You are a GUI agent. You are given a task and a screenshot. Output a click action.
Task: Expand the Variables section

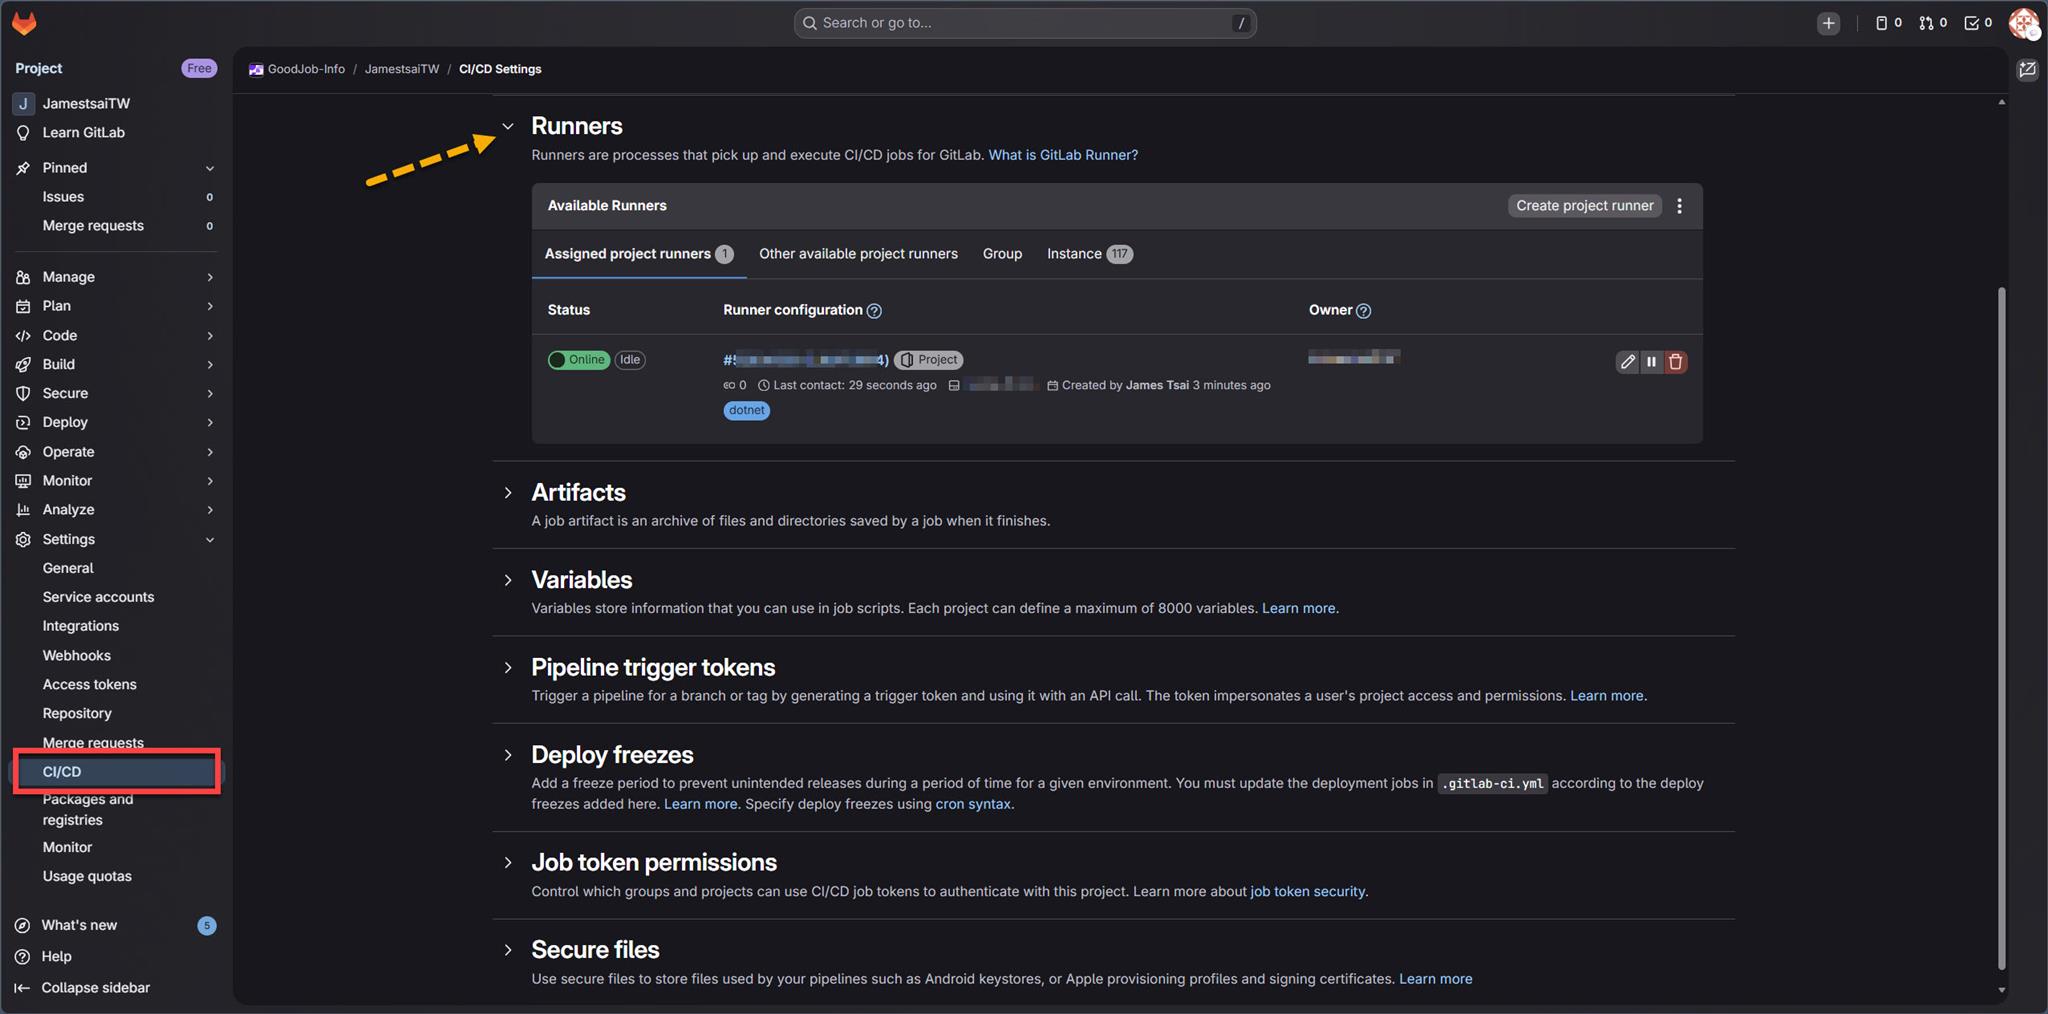[x=508, y=580]
